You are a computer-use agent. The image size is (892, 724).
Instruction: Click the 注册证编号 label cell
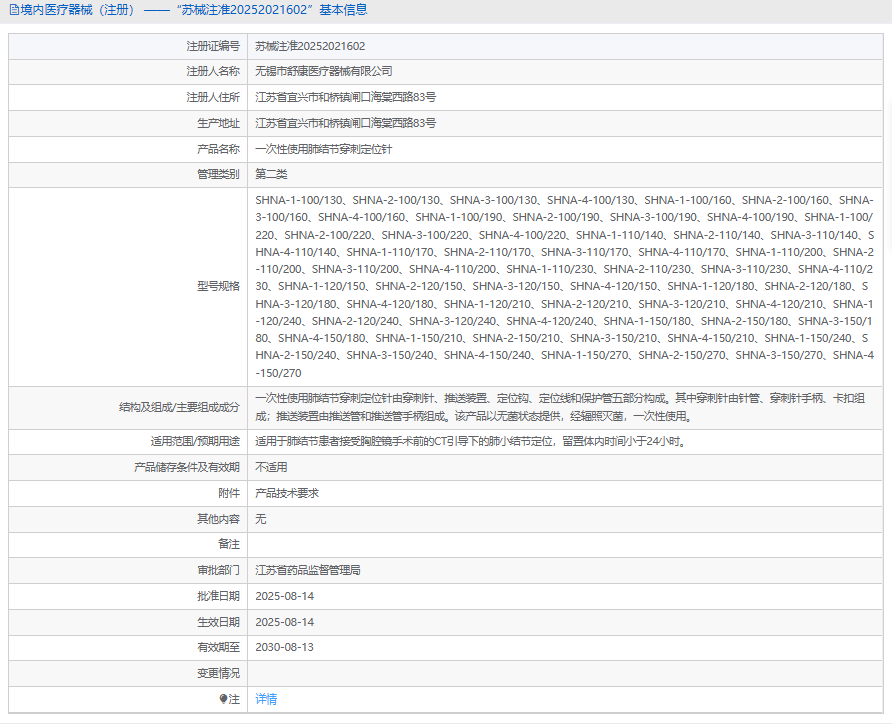coord(128,46)
